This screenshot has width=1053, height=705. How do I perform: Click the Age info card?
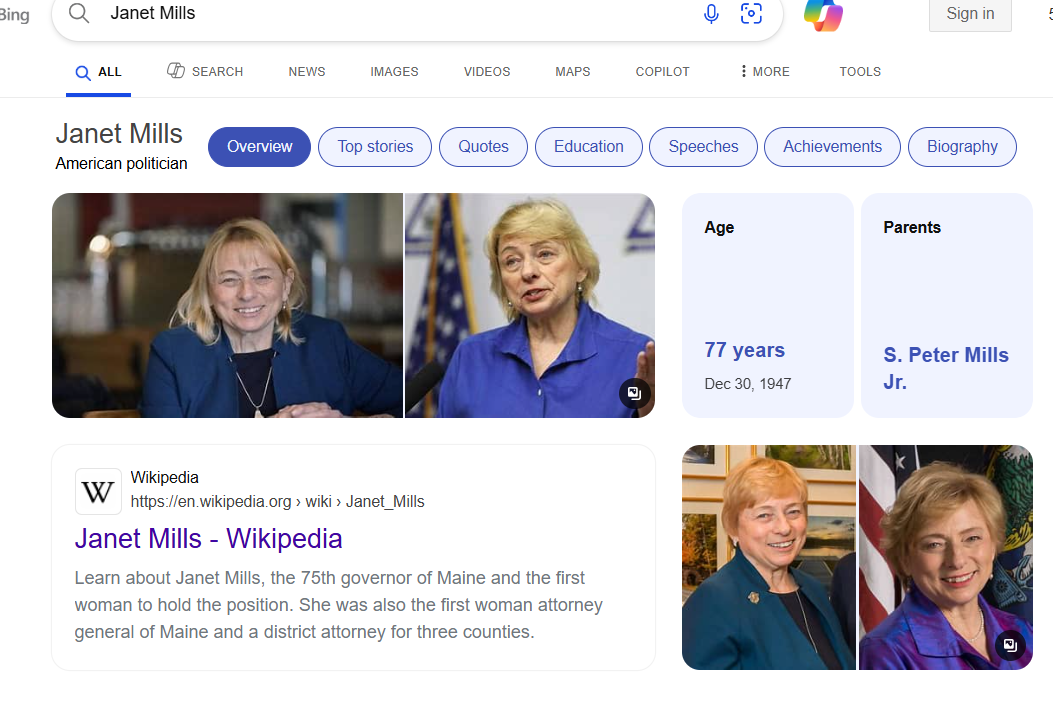[768, 306]
